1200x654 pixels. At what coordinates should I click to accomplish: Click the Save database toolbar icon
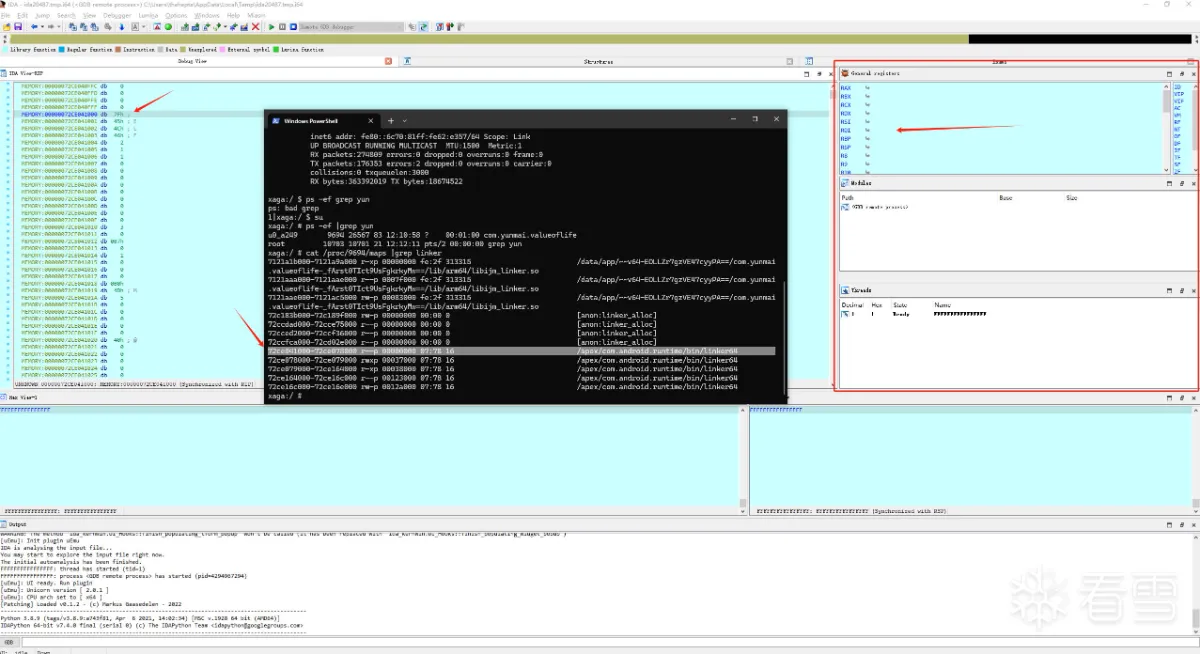point(18,27)
